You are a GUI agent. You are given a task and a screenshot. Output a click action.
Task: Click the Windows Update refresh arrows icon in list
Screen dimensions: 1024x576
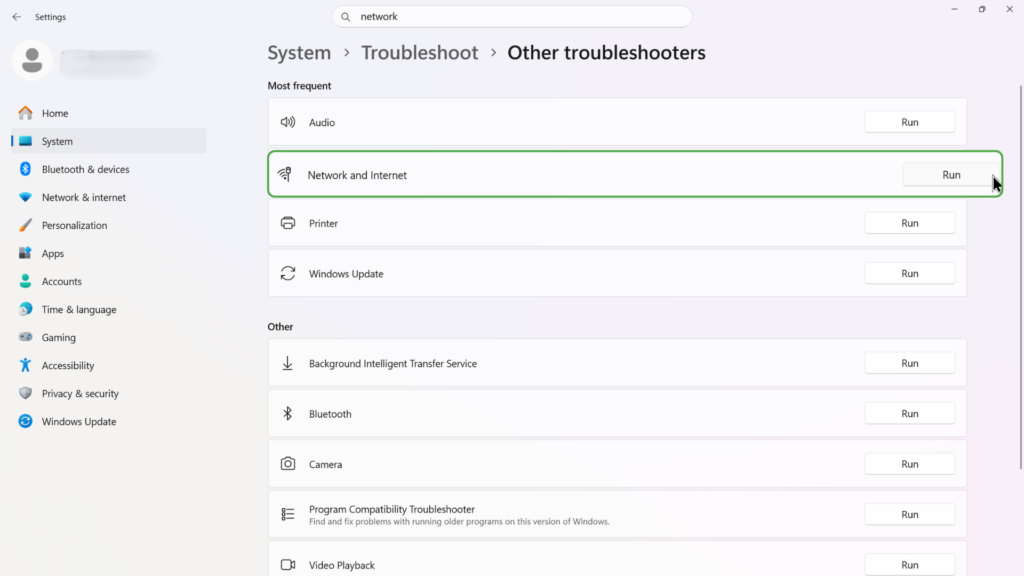click(x=288, y=273)
